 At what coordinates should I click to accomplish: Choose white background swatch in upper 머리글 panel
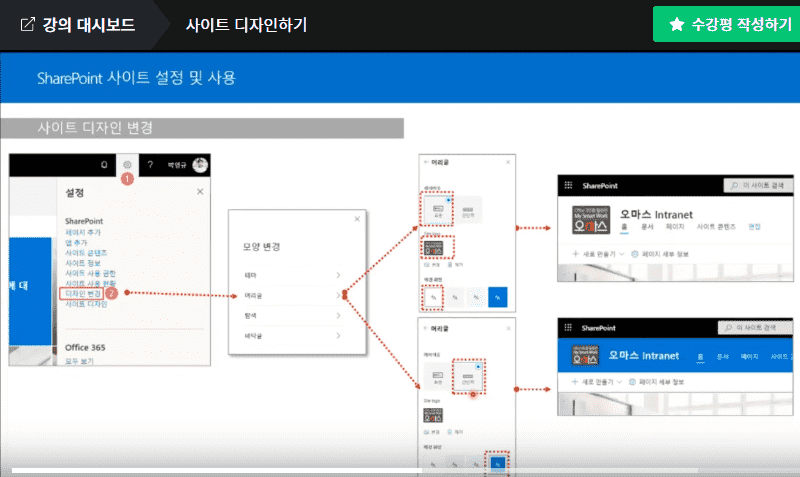(433, 297)
